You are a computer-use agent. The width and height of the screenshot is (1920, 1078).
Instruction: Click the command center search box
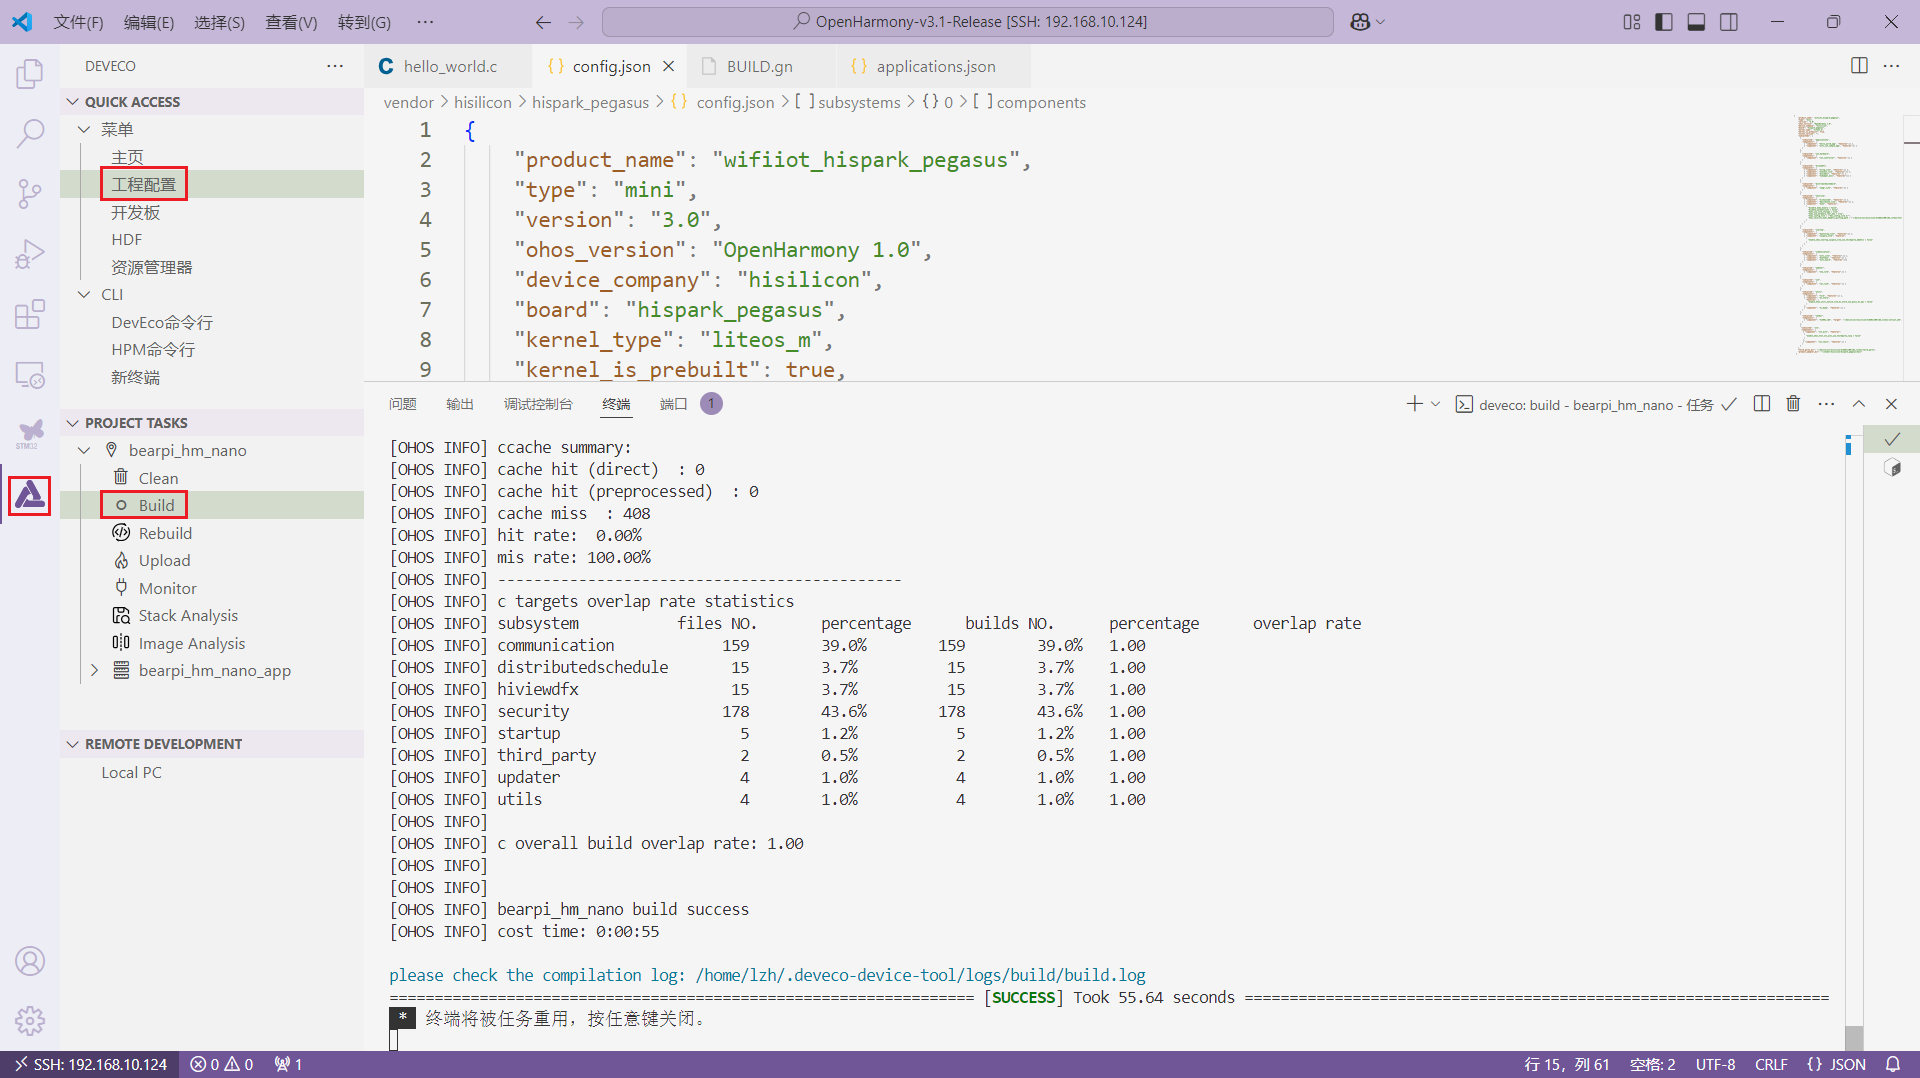(968, 22)
